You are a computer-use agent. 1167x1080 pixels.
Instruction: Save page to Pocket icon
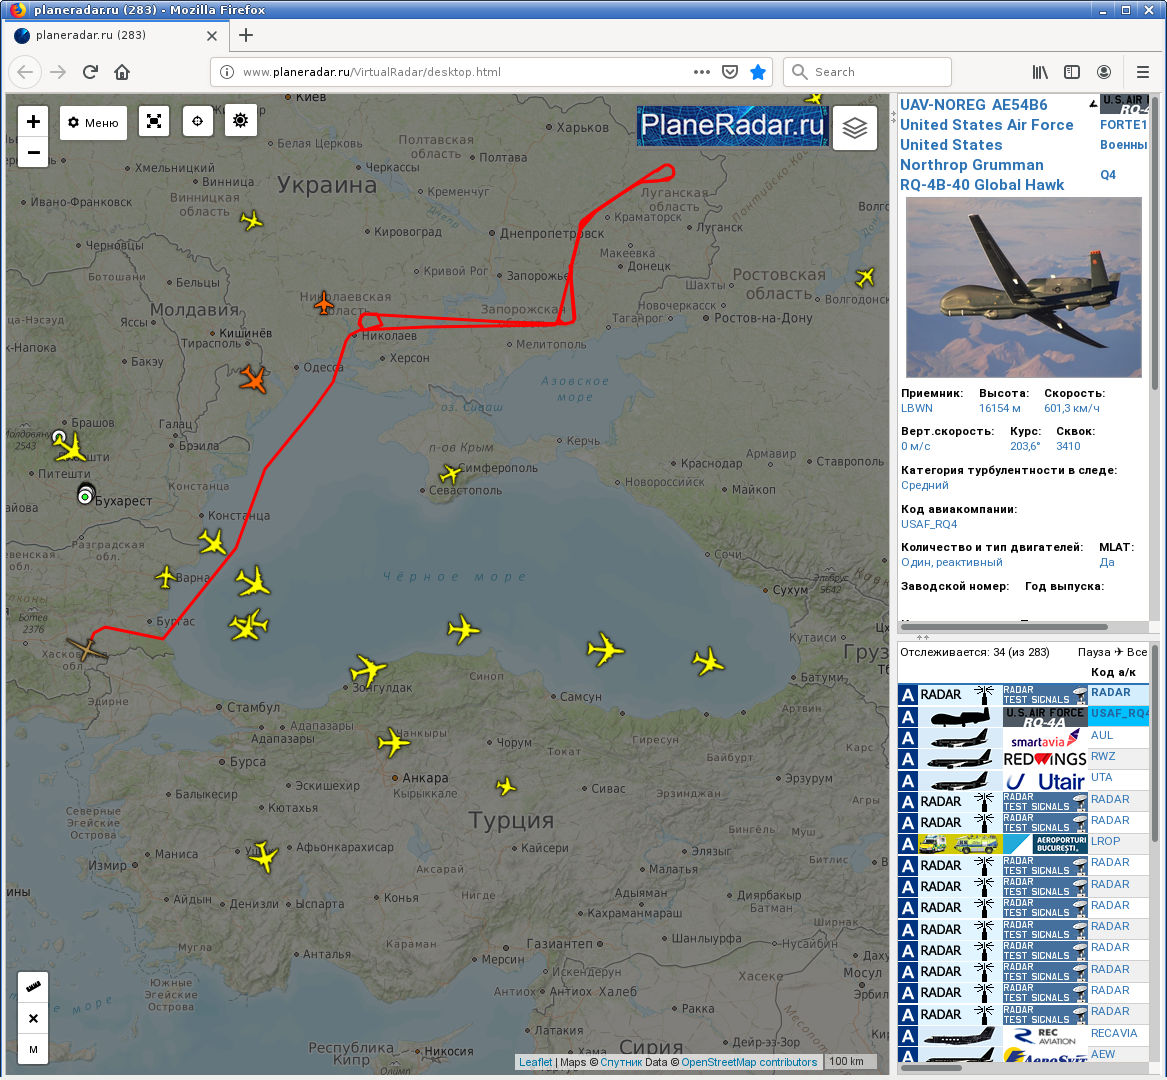730,72
